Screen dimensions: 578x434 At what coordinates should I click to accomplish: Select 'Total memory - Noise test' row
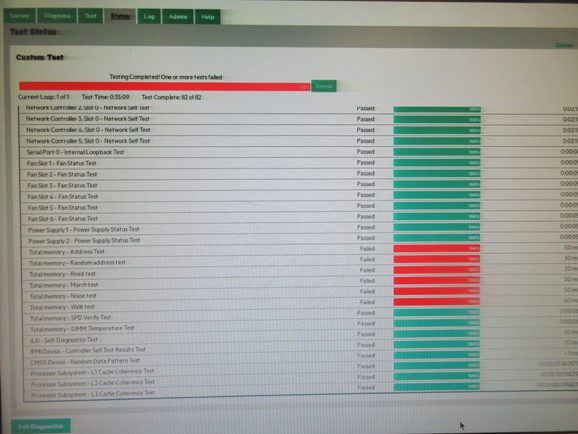tap(299, 294)
